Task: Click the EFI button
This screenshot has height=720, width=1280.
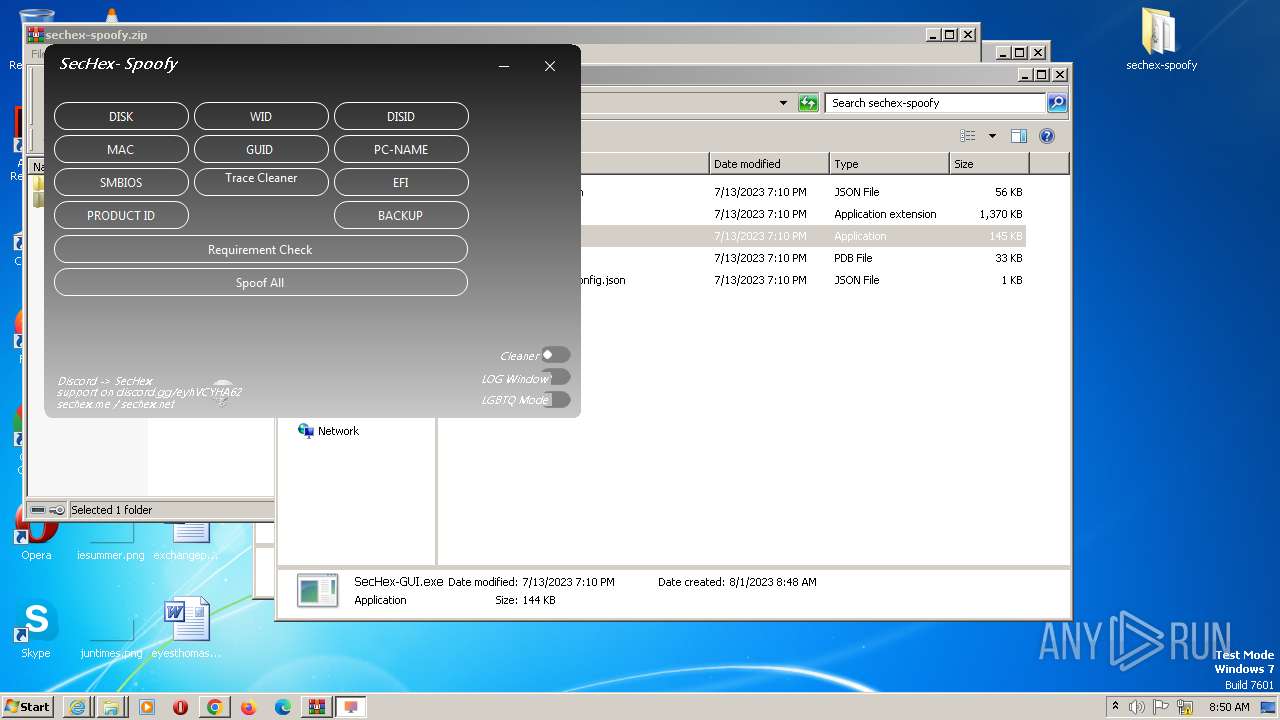Action: coord(401,182)
